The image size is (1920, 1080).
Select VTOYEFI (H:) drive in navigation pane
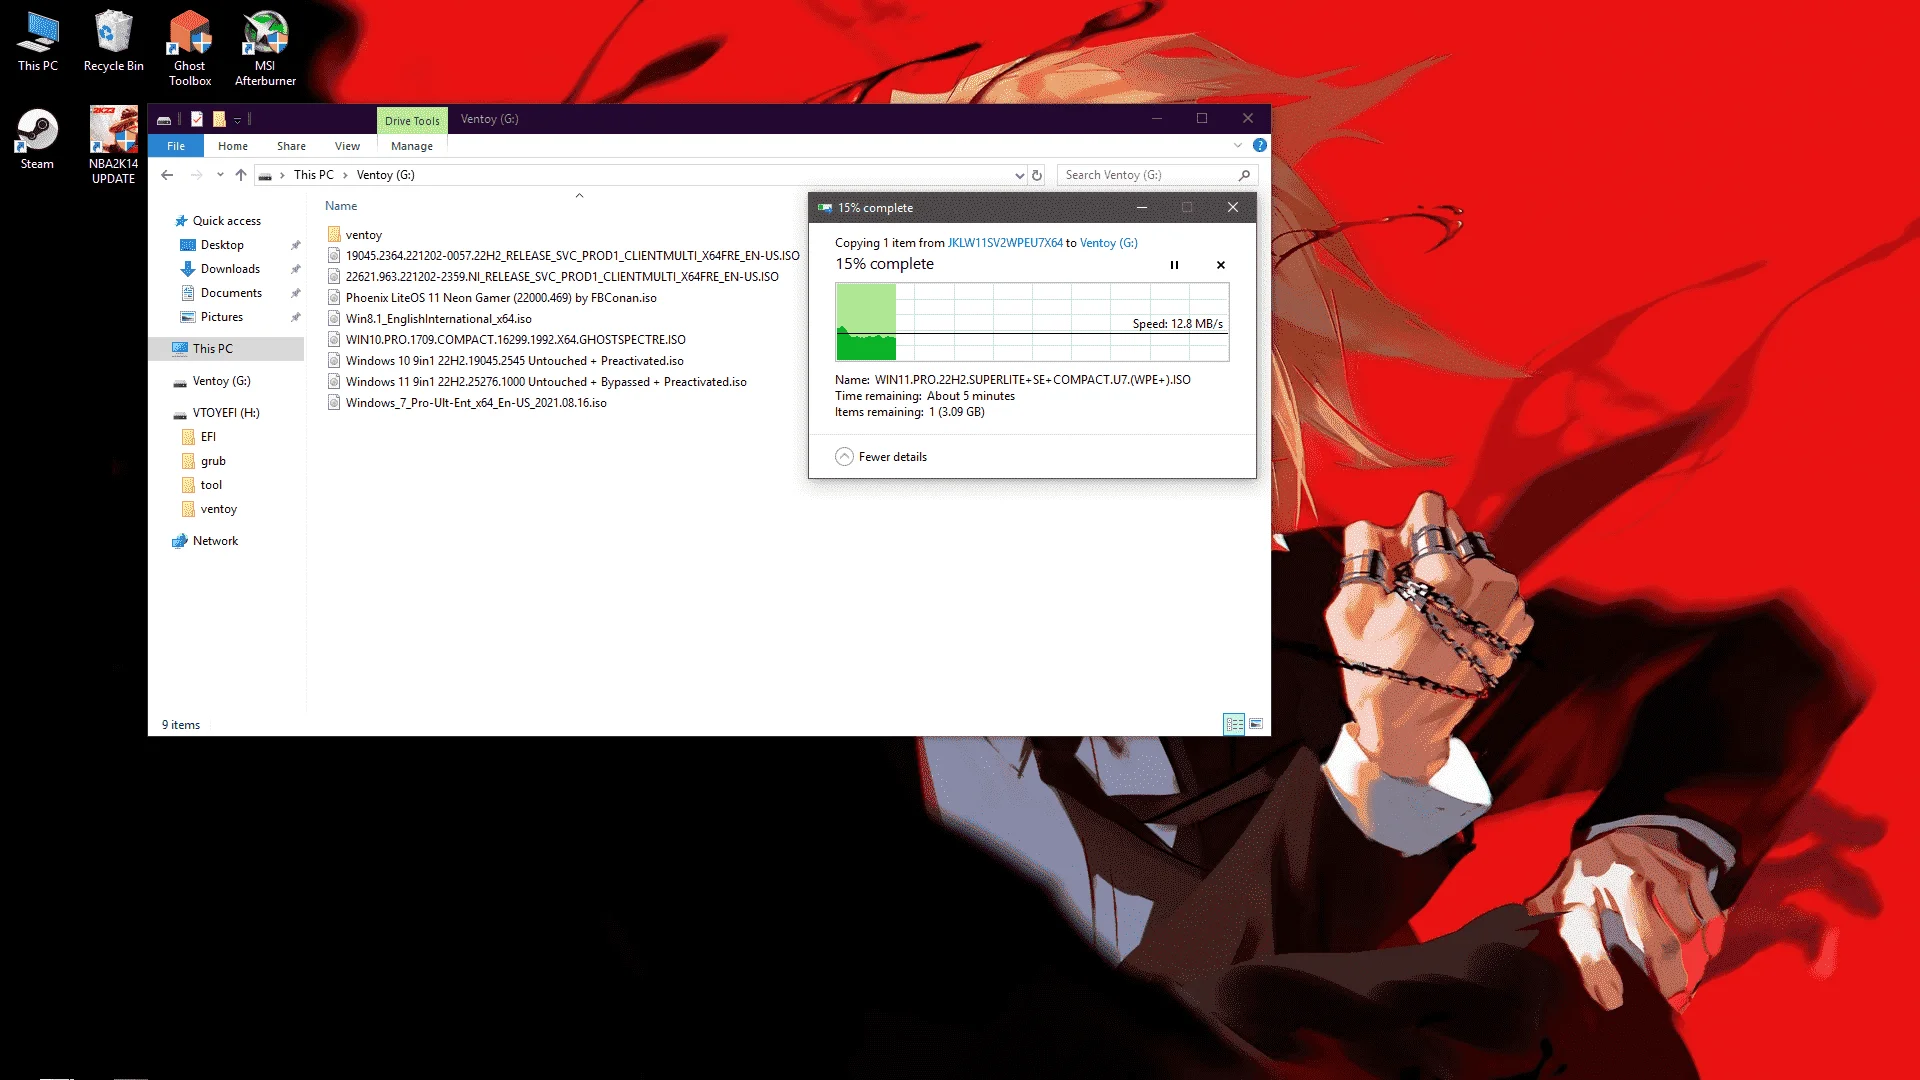click(x=226, y=413)
